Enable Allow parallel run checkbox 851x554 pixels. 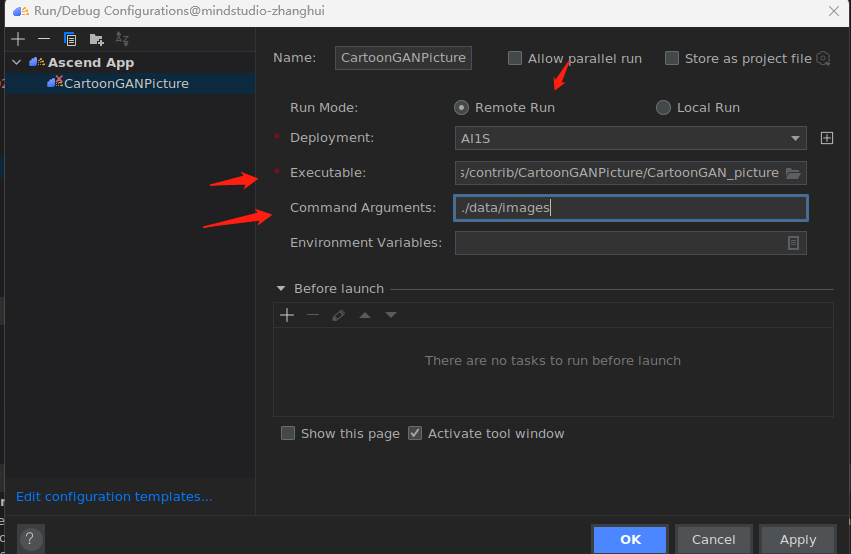[515, 58]
